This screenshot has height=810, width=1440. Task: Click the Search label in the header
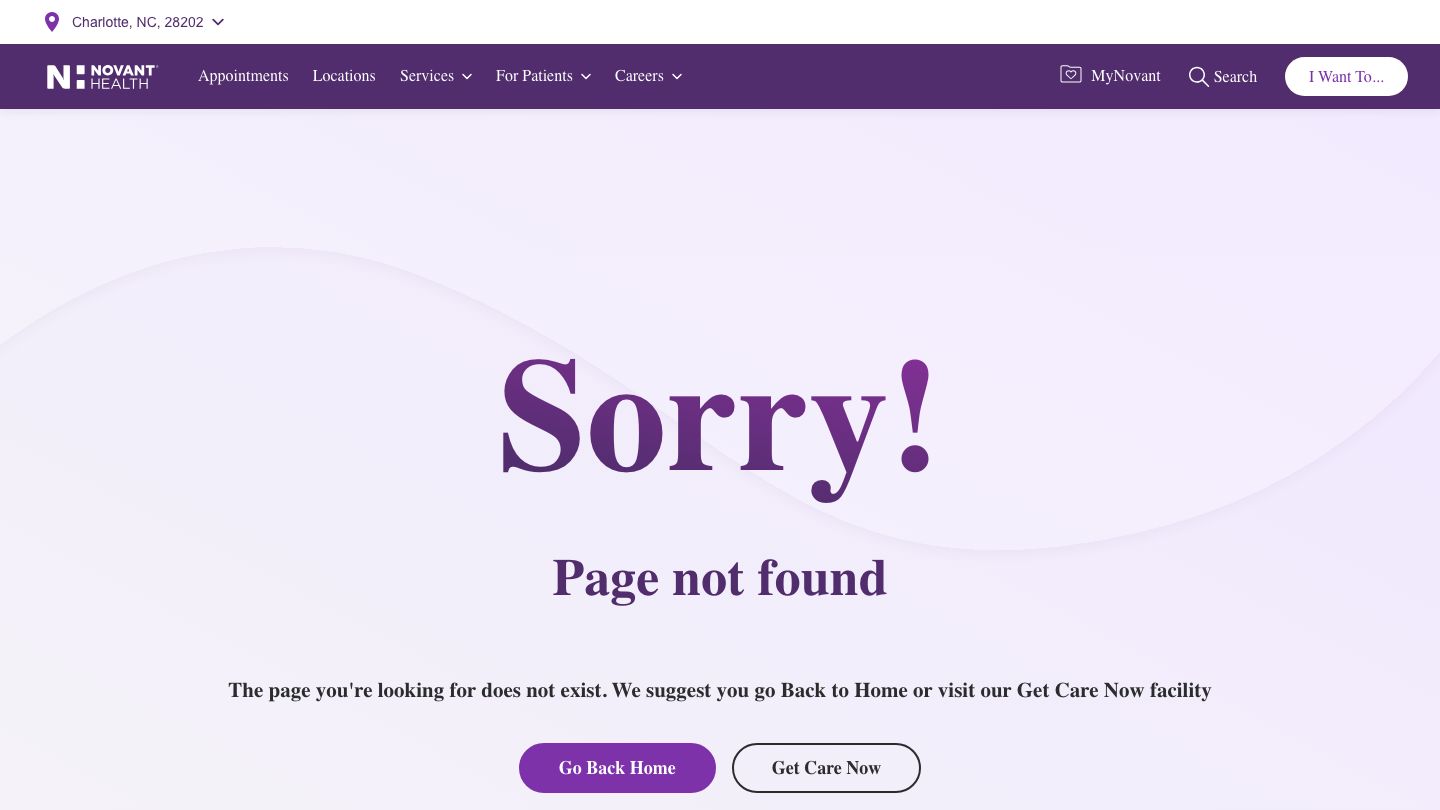coord(1235,77)
